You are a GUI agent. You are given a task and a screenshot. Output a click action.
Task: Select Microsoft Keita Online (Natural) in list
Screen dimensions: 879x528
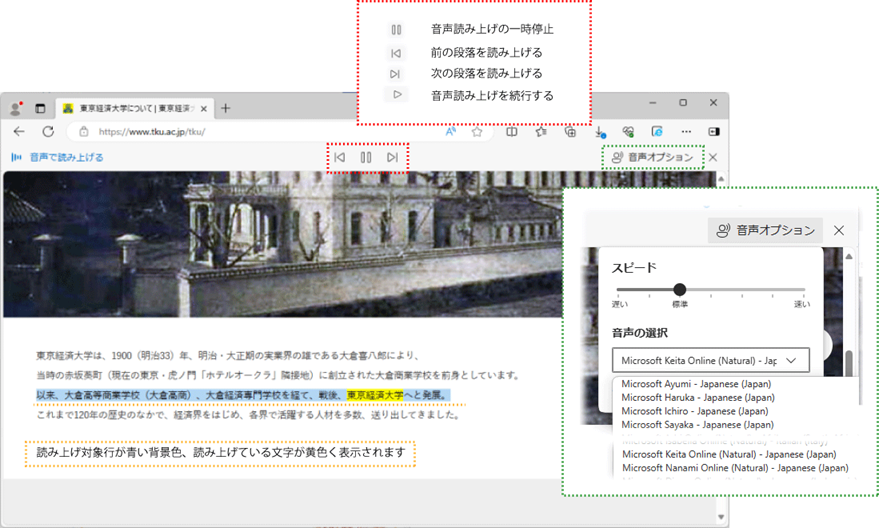[729, 454]
